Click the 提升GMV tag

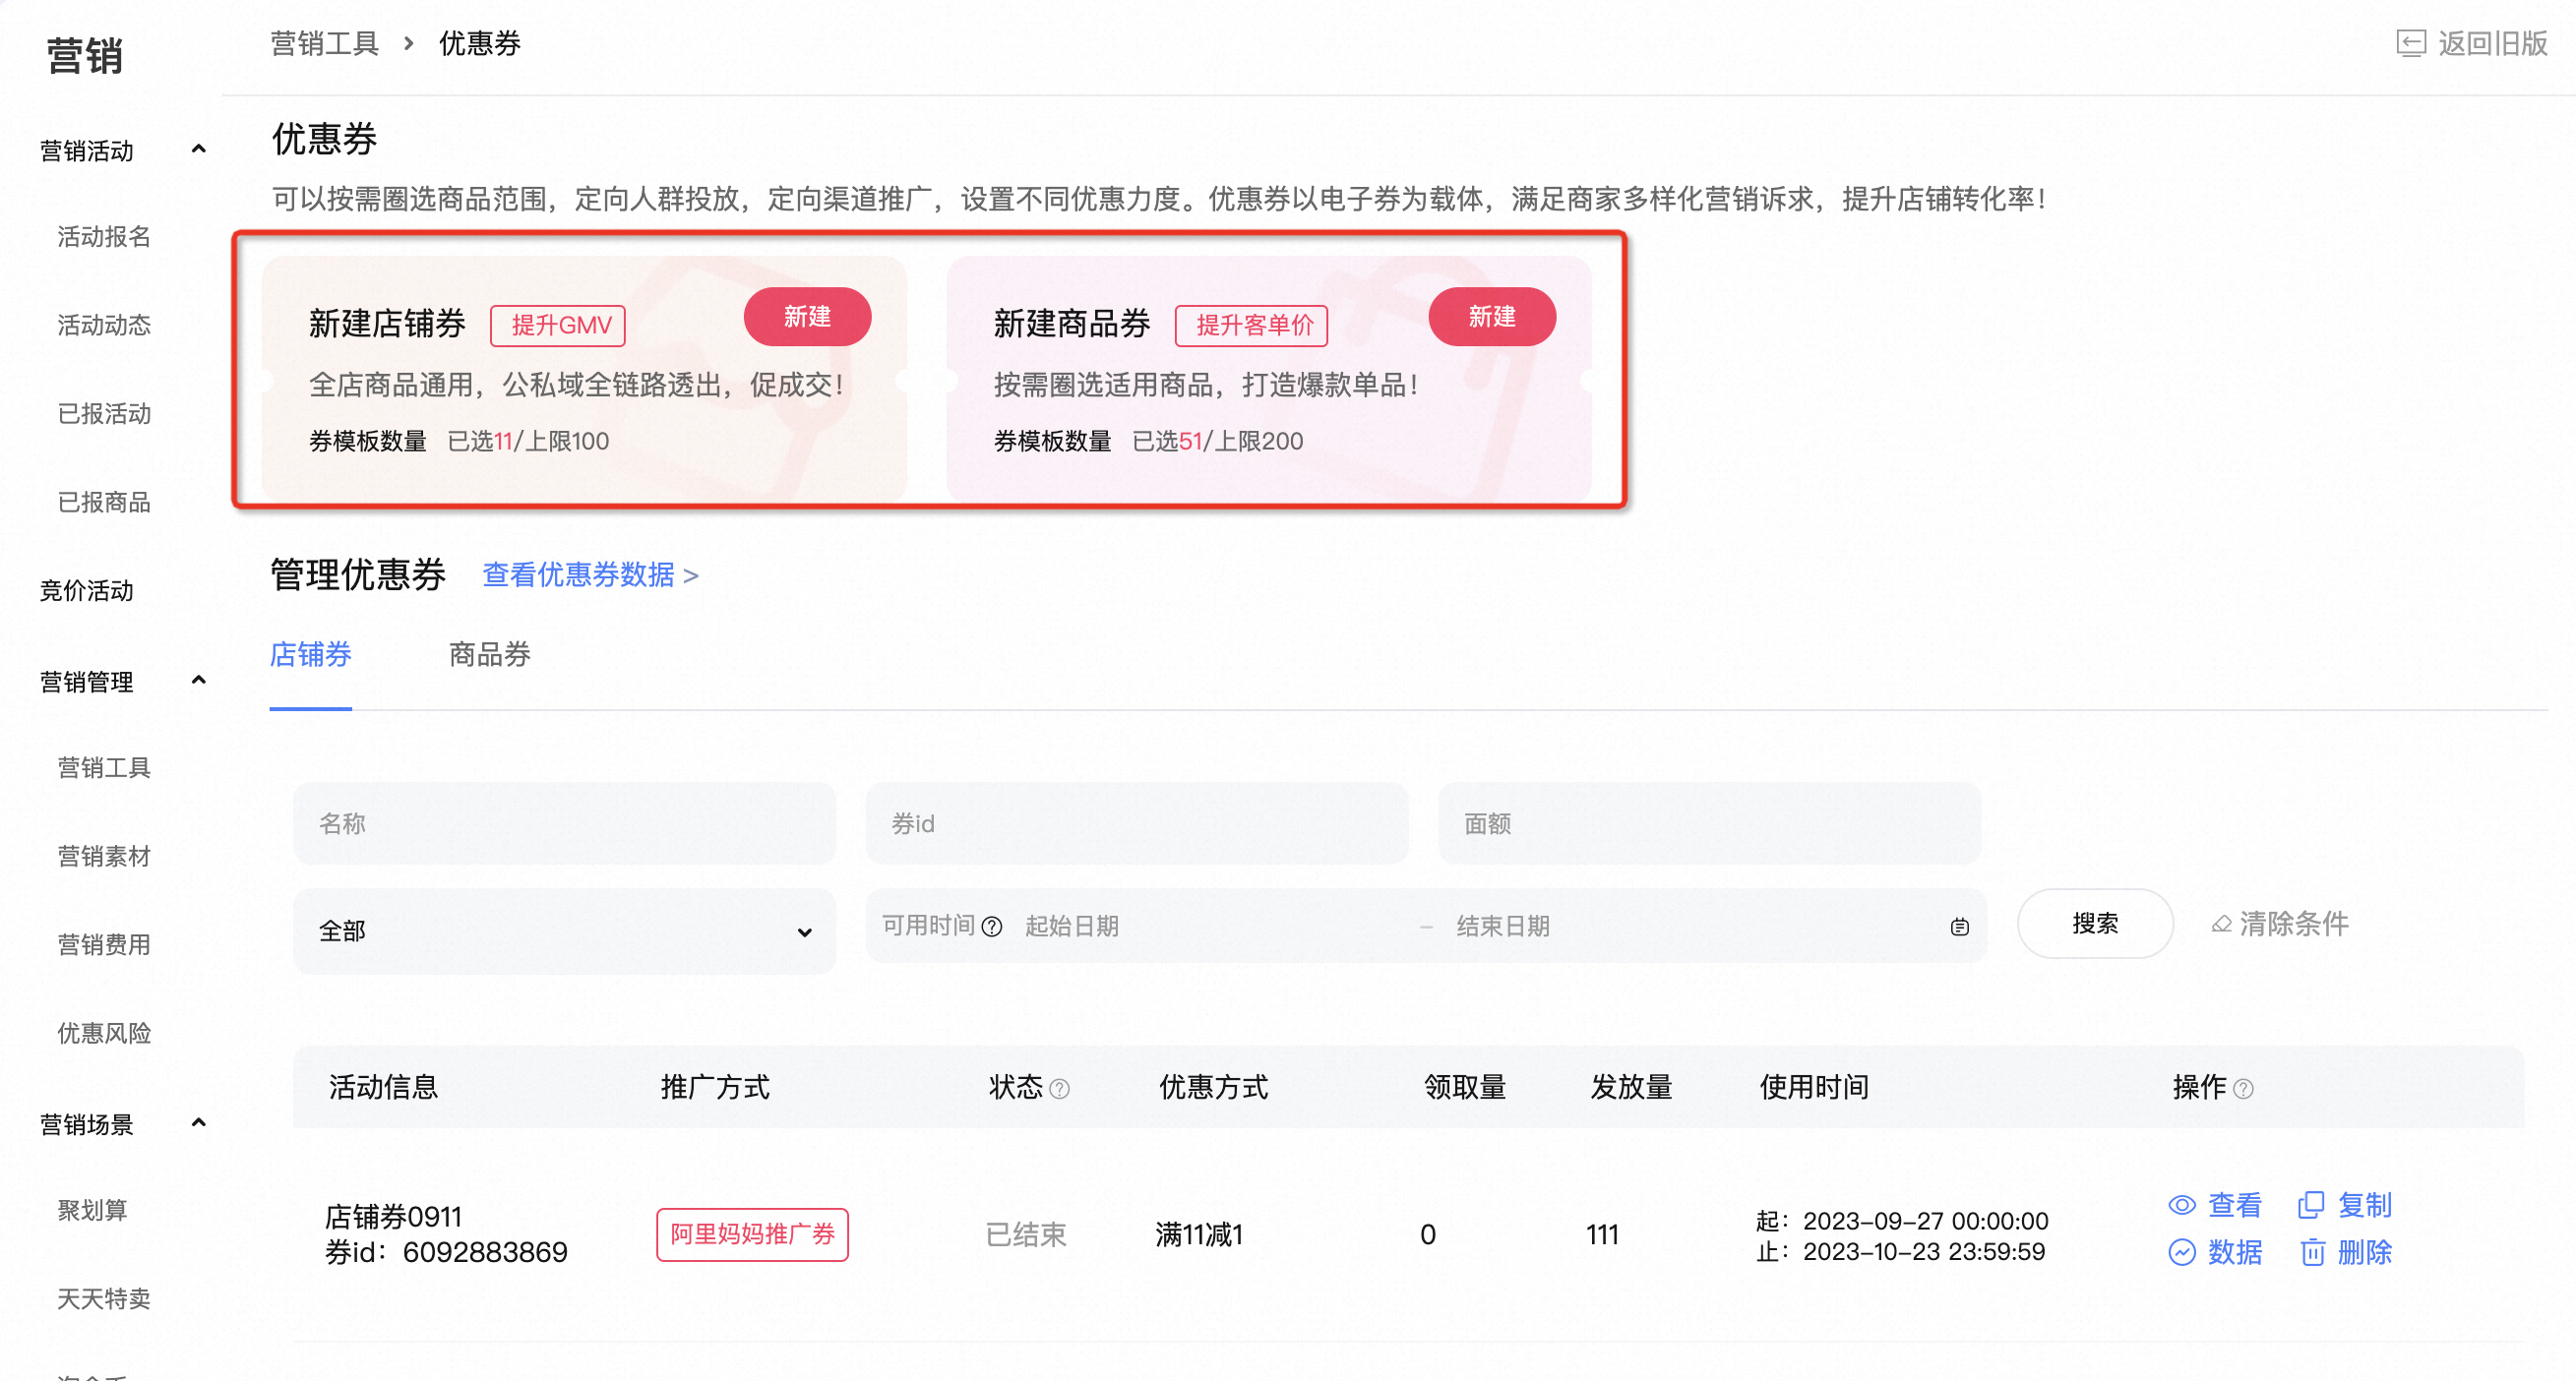coord(558,326)
